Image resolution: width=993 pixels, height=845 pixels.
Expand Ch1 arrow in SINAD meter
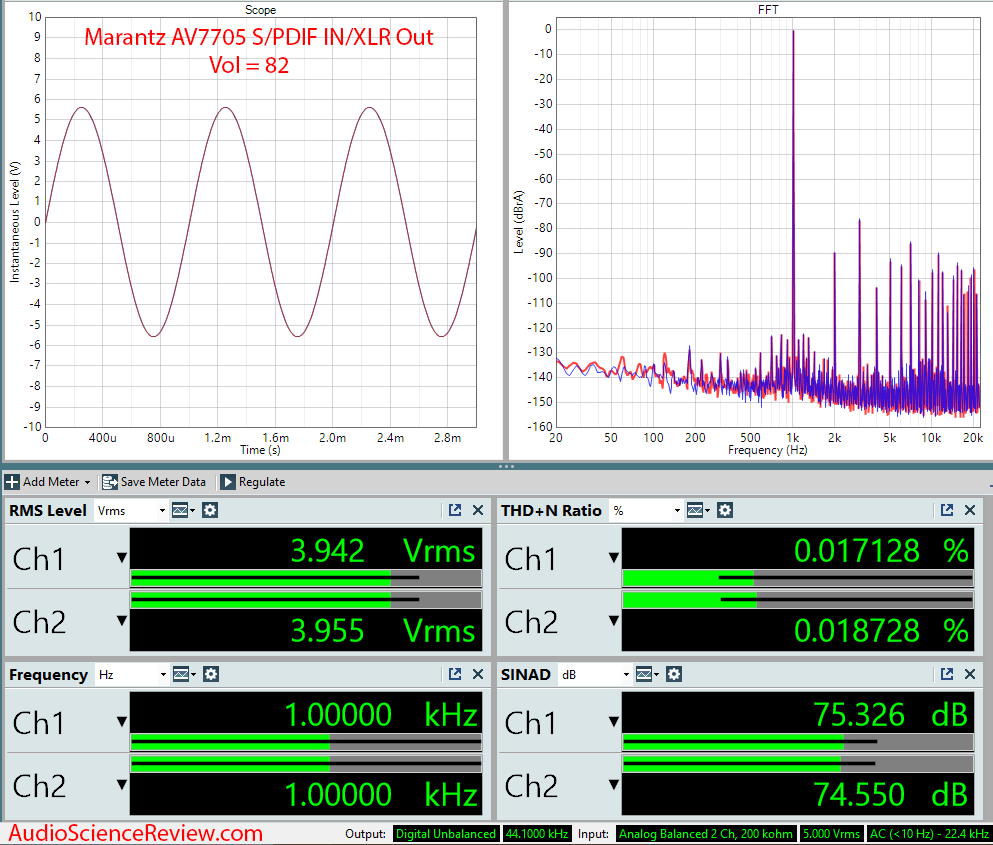(614, 723)
